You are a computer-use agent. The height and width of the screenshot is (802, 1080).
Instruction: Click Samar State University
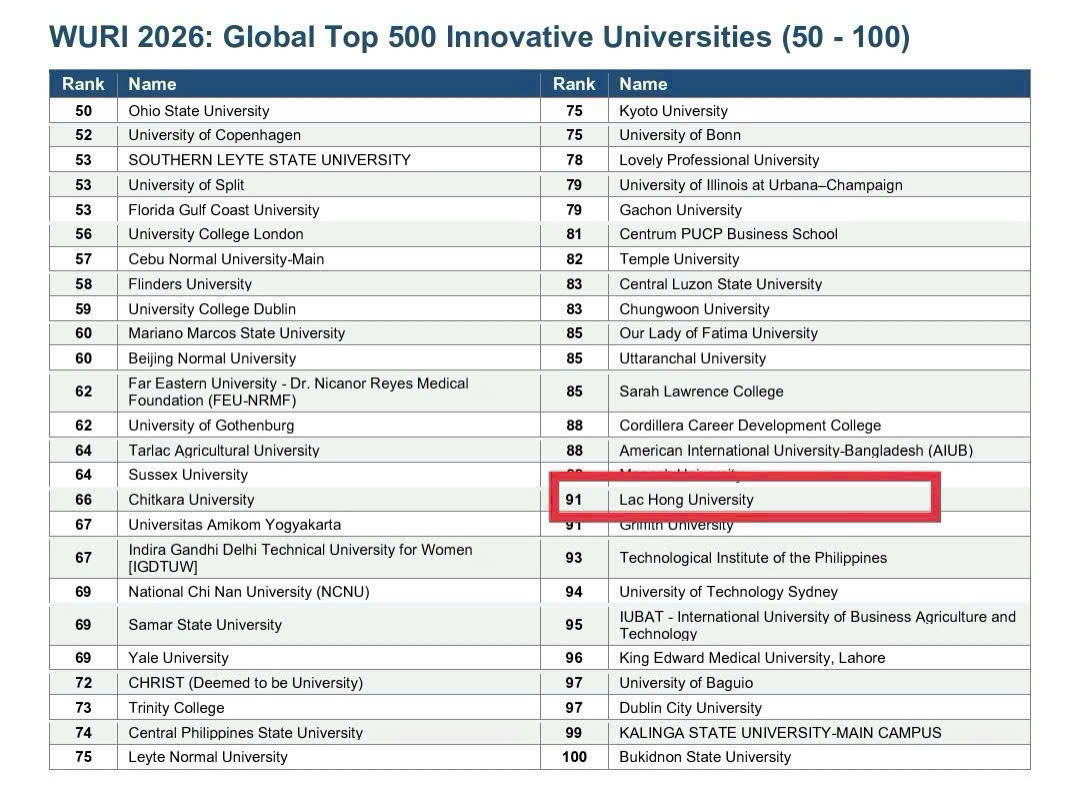(x=205, y=625)
